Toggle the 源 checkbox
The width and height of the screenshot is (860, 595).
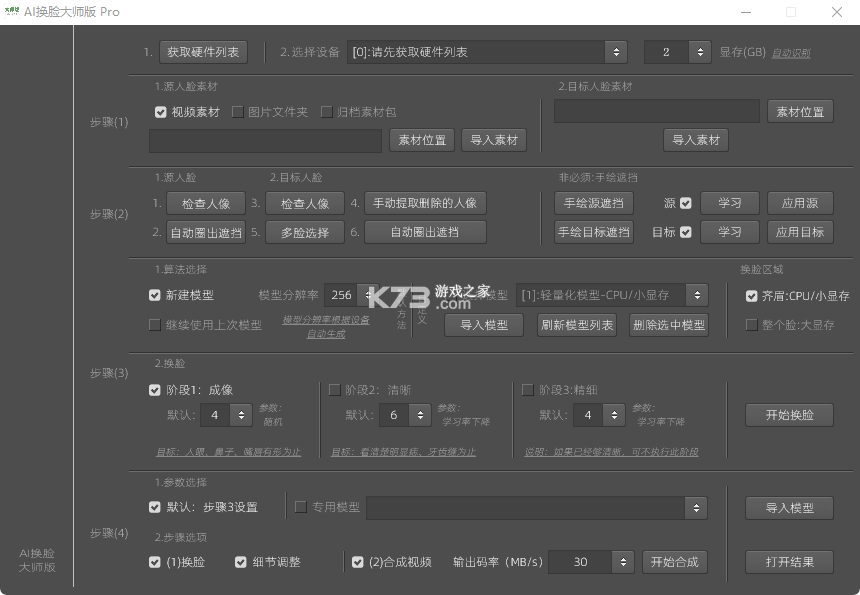(x=686, y=203)
